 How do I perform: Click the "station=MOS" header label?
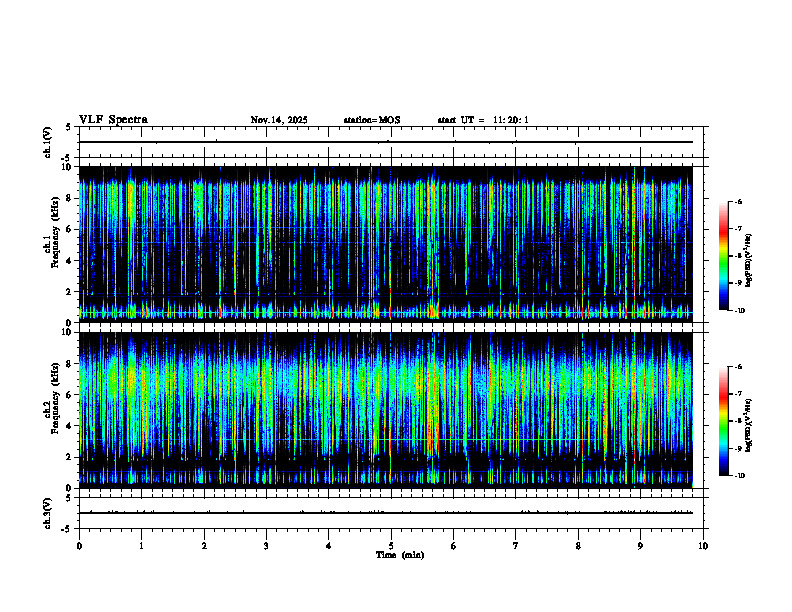(x=372, y=120)
